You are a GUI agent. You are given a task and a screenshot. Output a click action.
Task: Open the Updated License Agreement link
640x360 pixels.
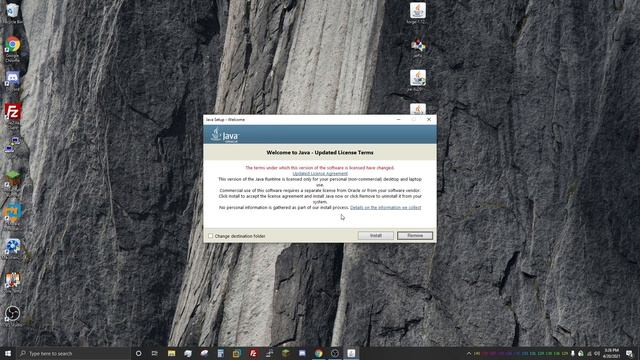pyautogui.click(x=320, y=173)
